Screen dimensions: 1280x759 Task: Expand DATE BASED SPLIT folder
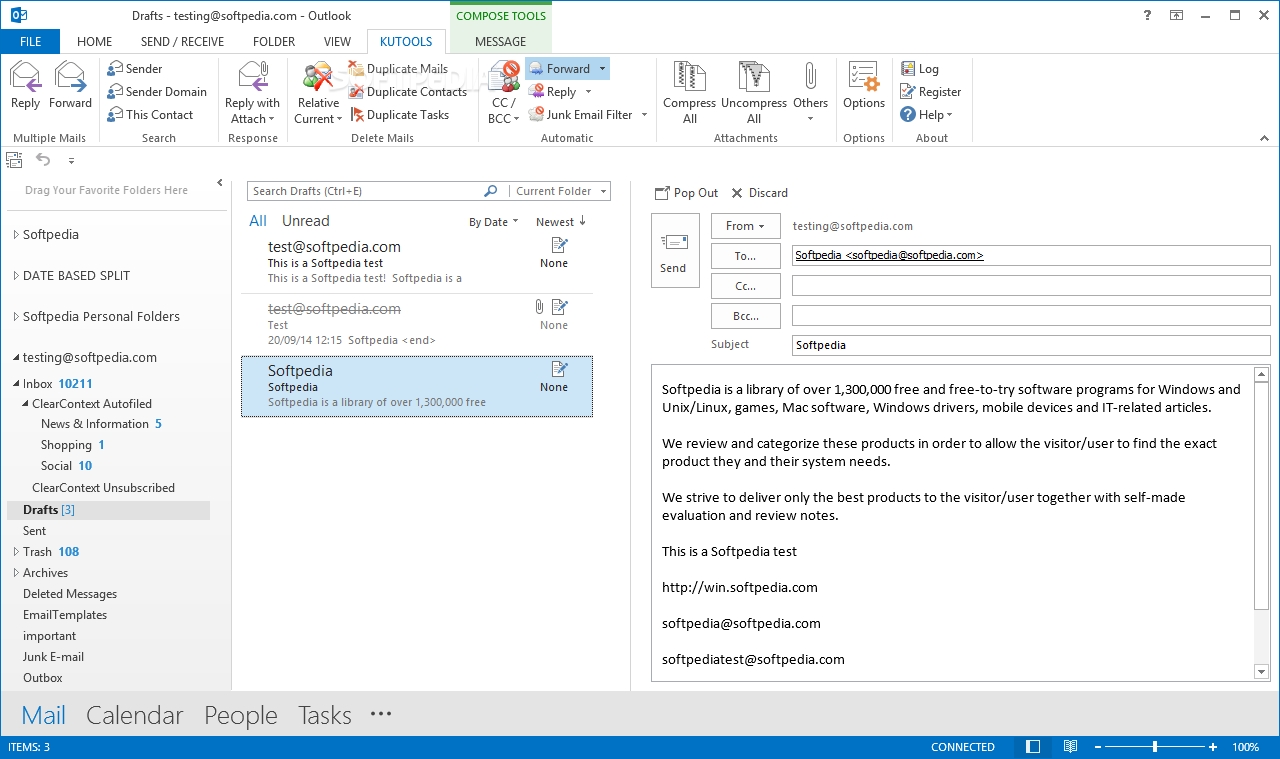16,276
